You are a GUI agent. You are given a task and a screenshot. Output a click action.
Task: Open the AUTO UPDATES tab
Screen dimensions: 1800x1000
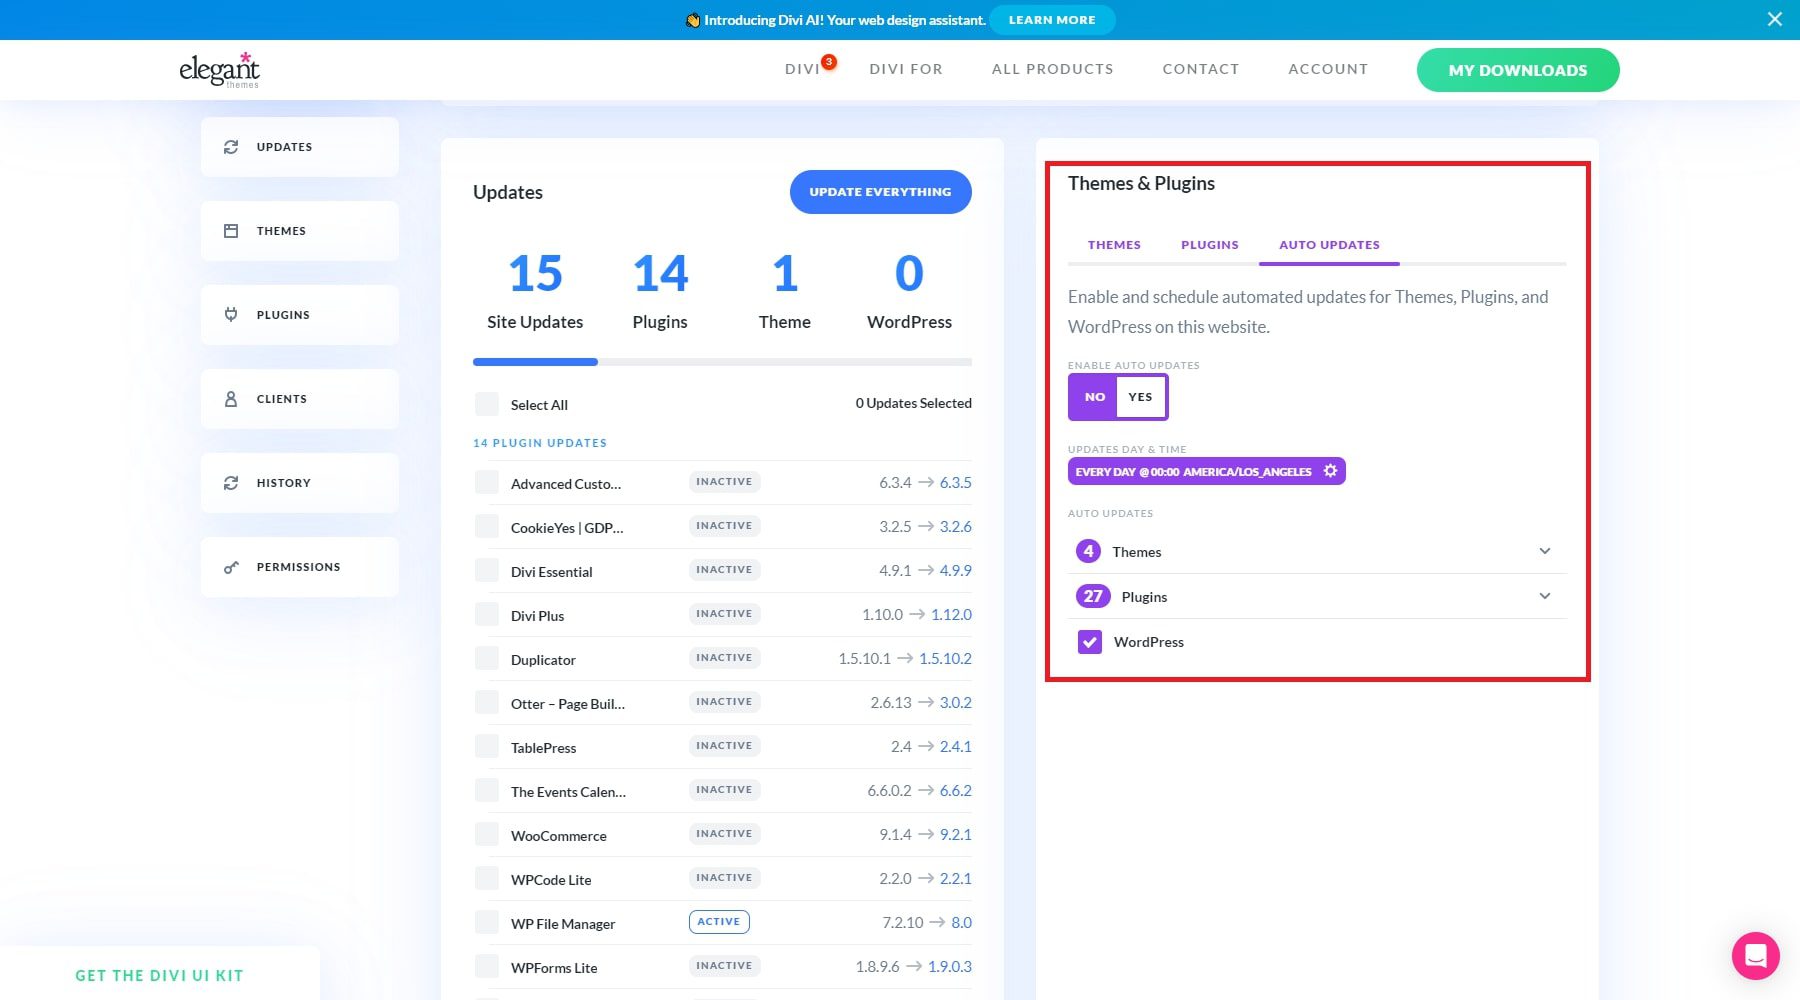[x=1329, y=244]
